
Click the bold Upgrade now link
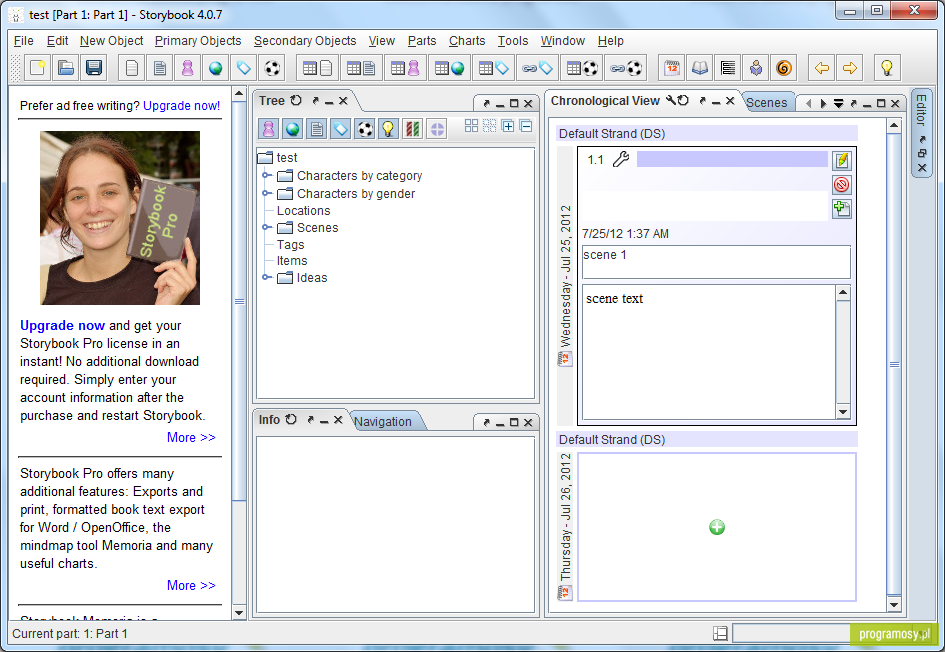[63, 325]
